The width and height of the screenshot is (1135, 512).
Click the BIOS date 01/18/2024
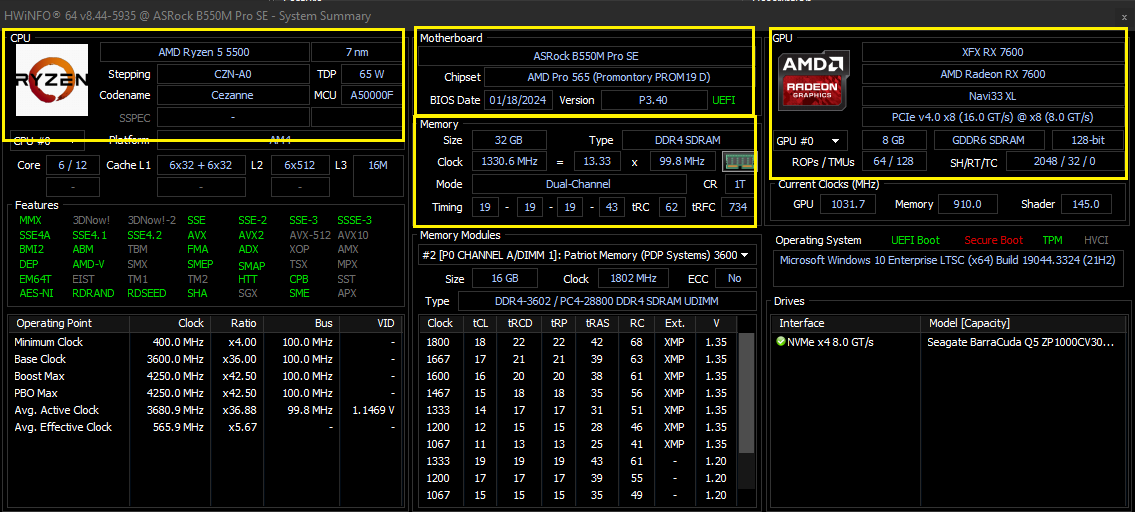pyautogui.click(x=518, y=100)
